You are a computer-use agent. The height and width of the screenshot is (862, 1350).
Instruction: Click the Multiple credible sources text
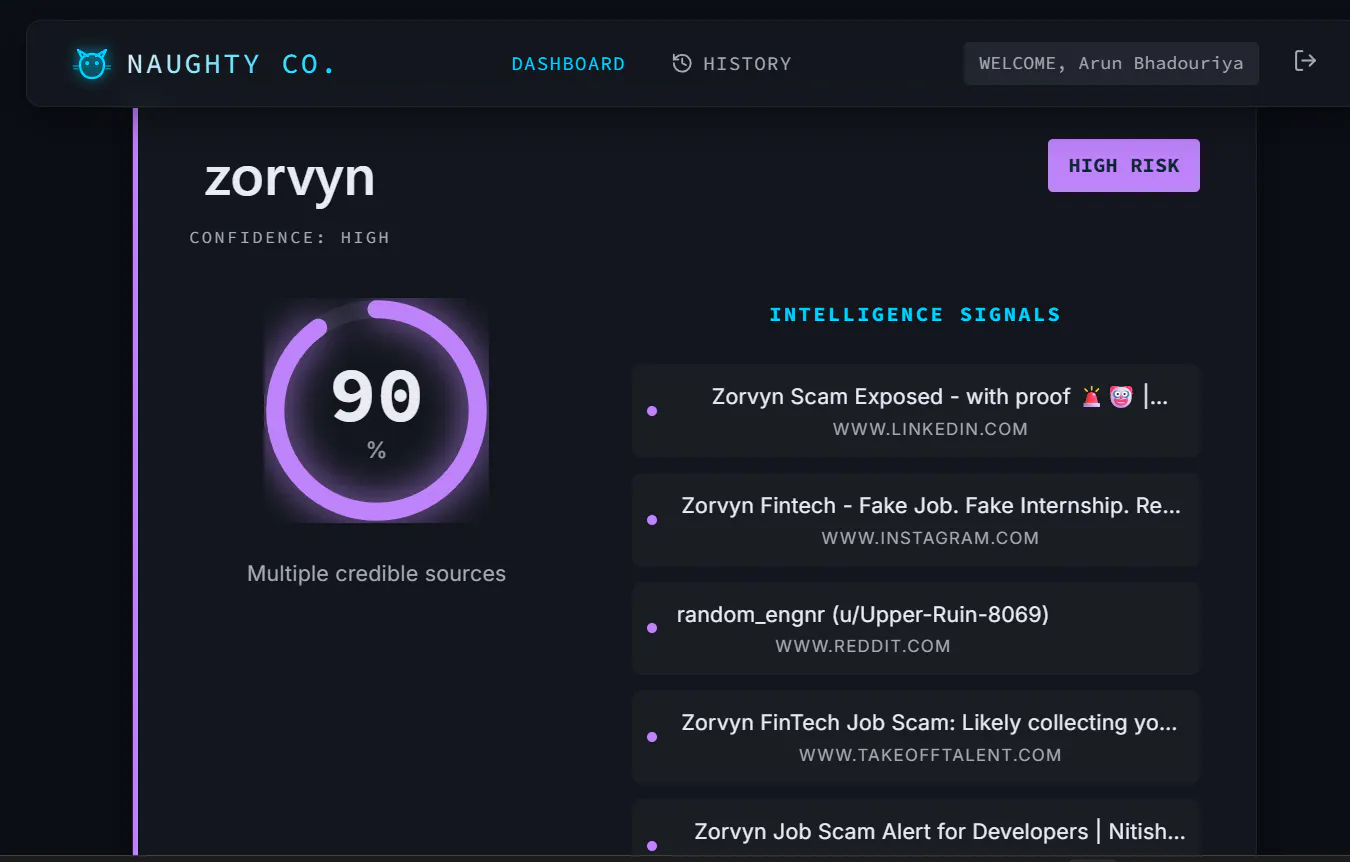click(x=376, y=573)
